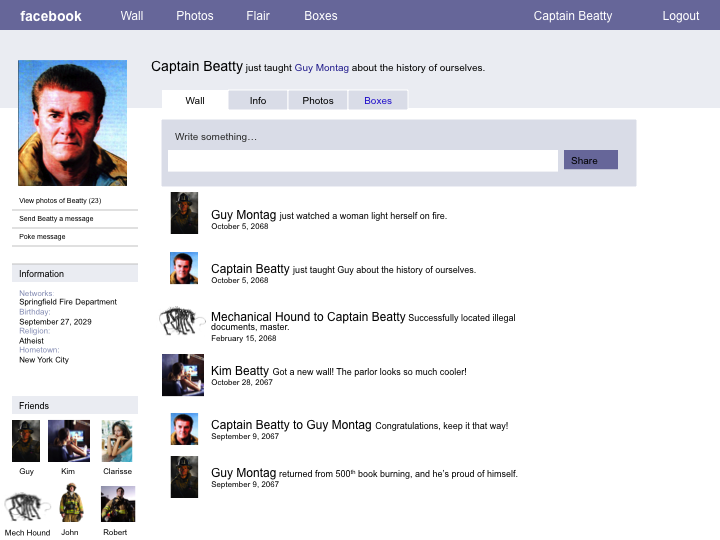The width and height of the screenshot is (720, 540).
Task: Click the Logout link
Action: (681, 16)
